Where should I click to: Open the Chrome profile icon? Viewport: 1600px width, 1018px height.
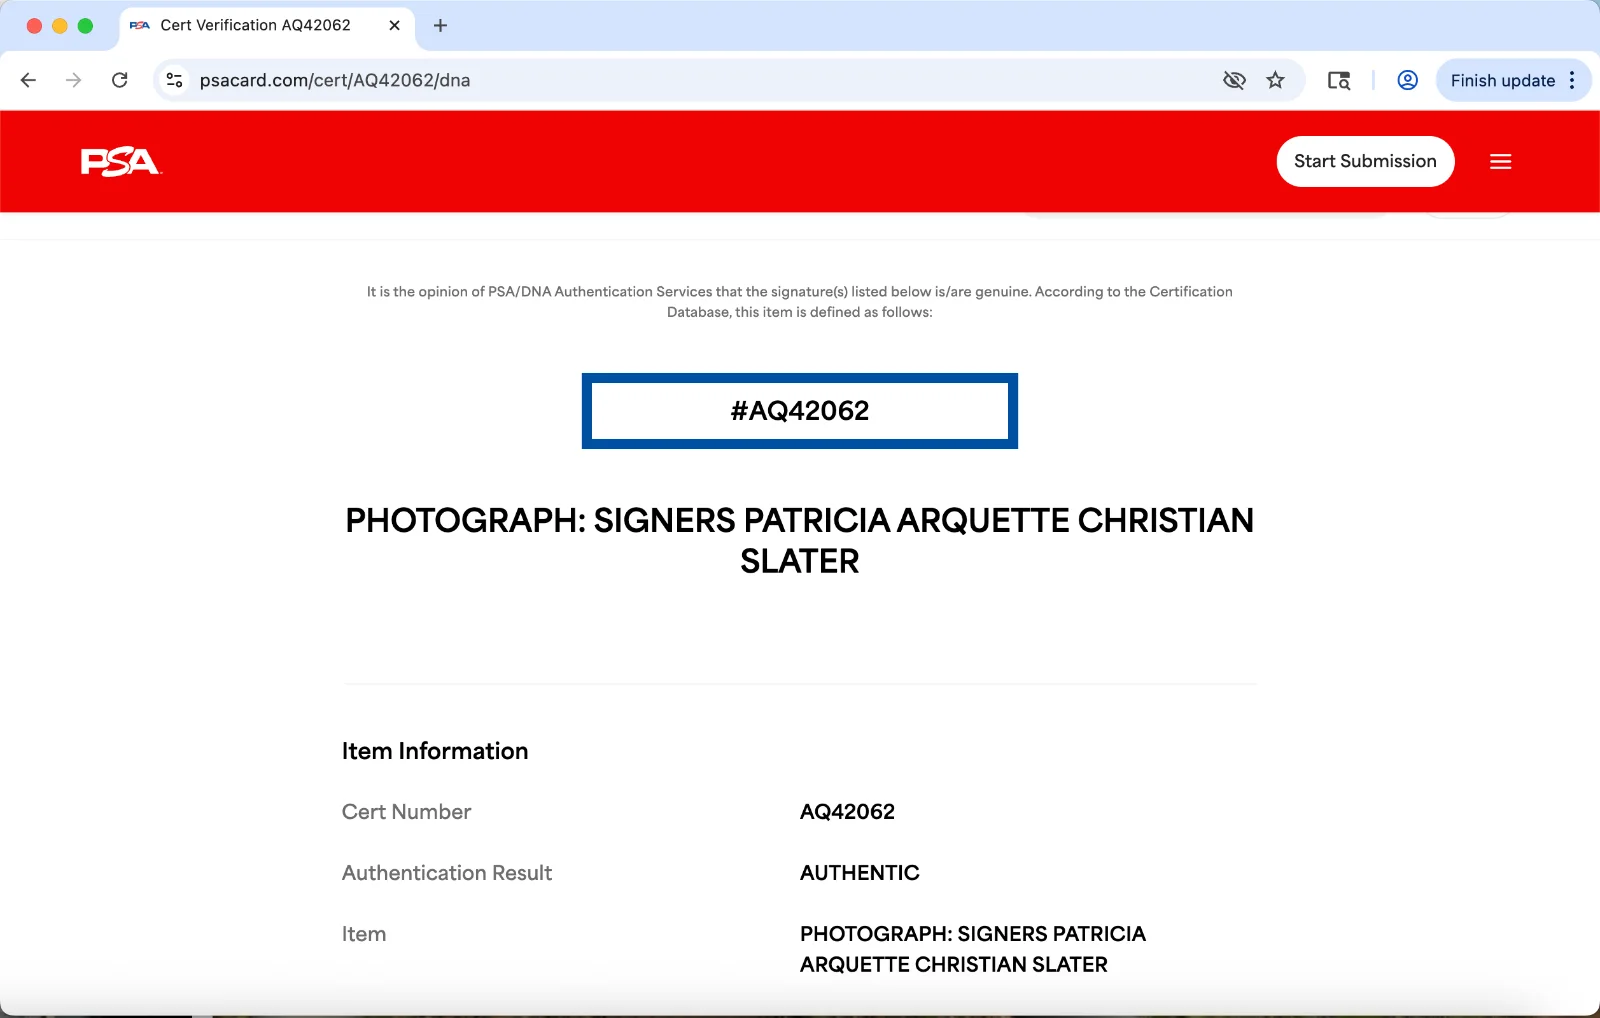pyautogui.click(x=1407, y=80)
